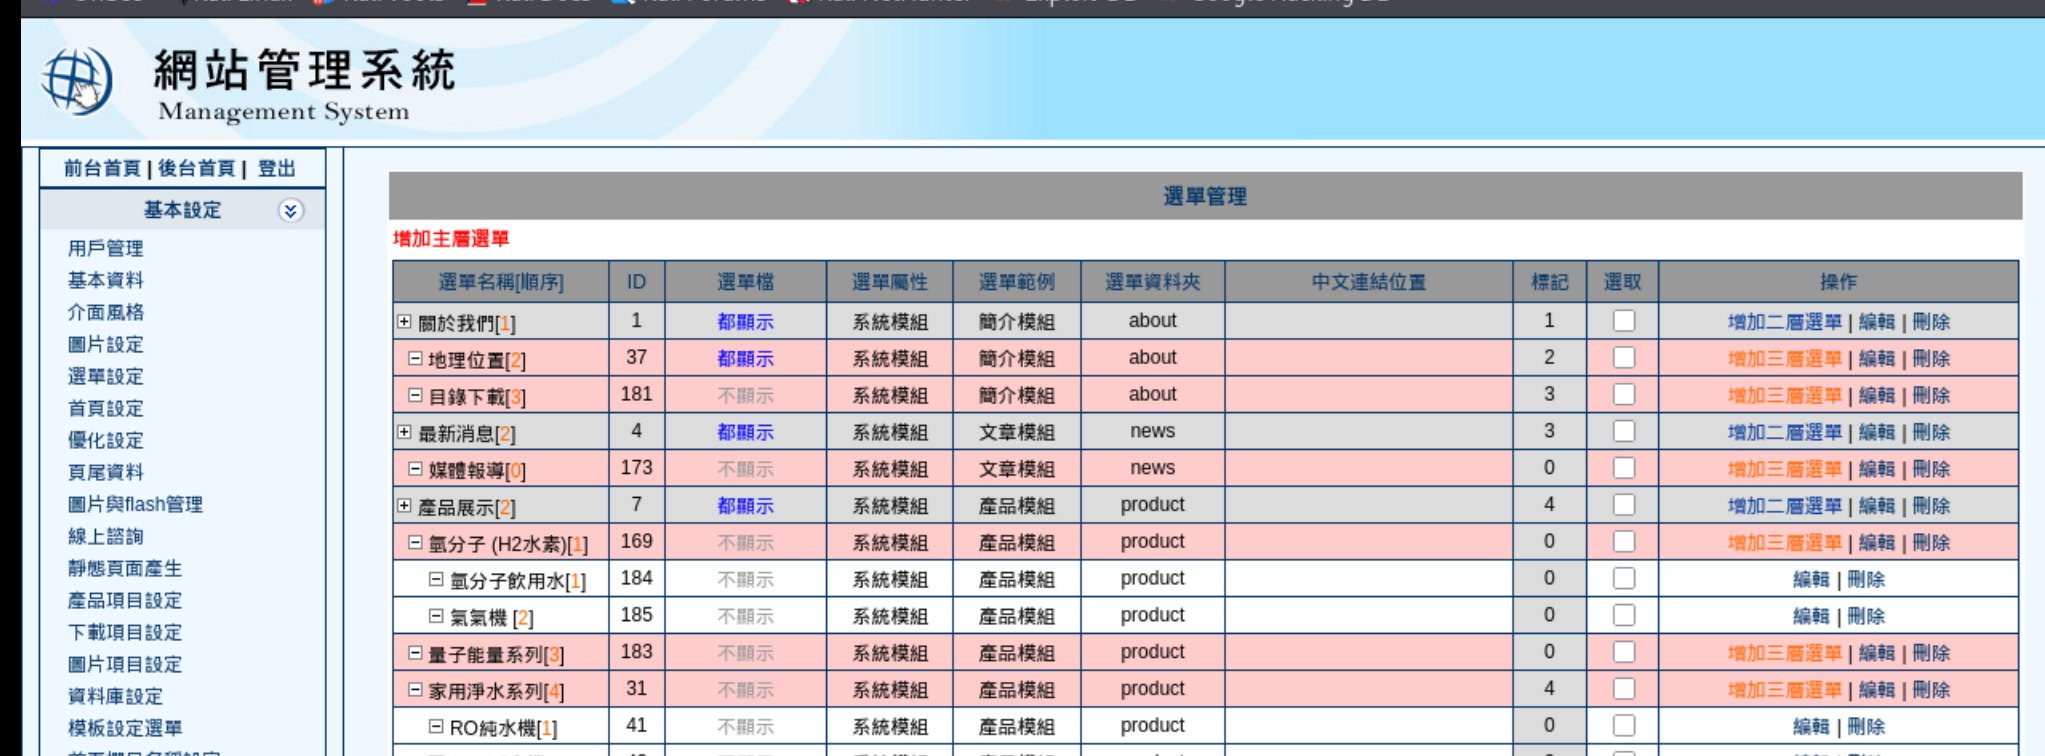The image size is (2045, 756).
Task: Tick the checkbox in the 最新消息 row
Action: pos(1624,432)
